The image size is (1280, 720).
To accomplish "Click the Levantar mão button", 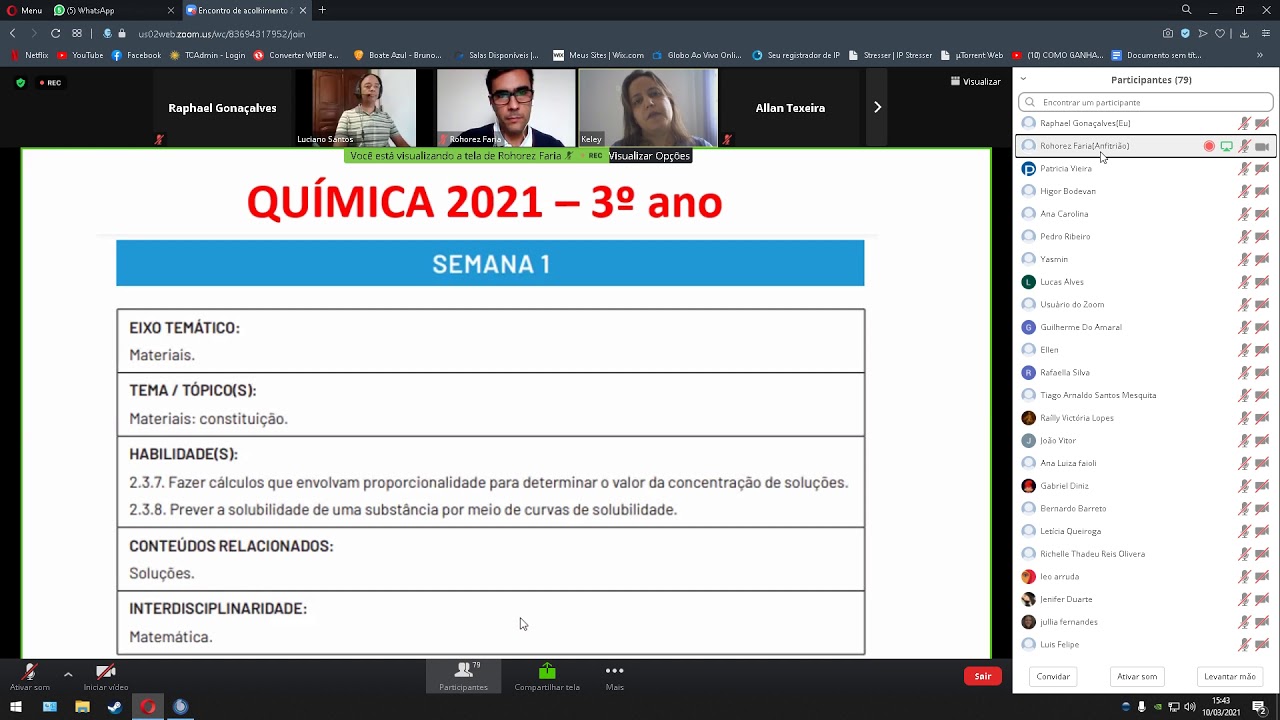I will click(x=1229, y=676).
